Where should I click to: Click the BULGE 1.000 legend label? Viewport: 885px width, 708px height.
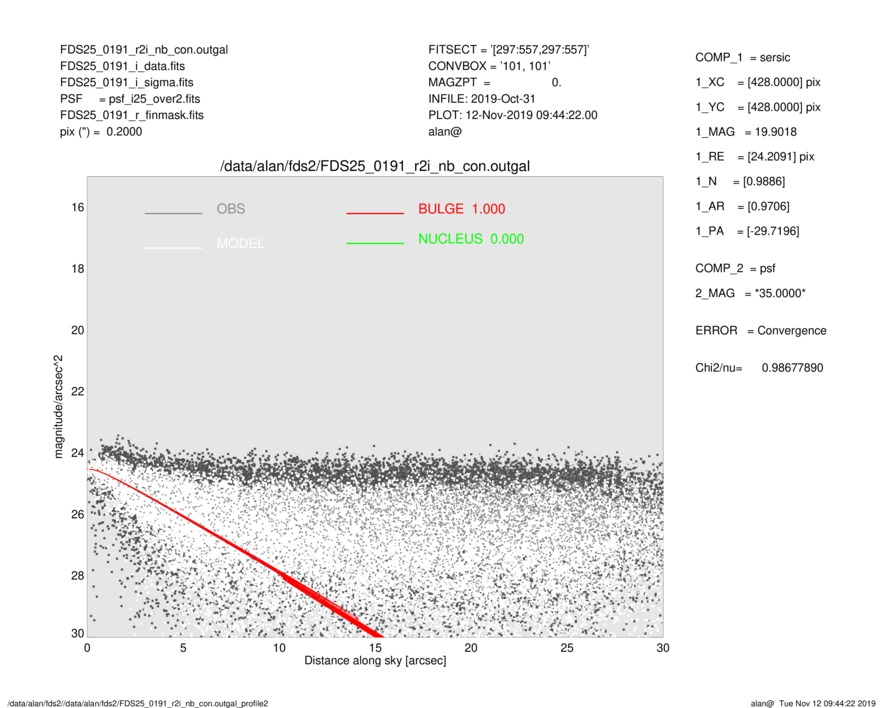pyautogui.click(x=462, y=209)
